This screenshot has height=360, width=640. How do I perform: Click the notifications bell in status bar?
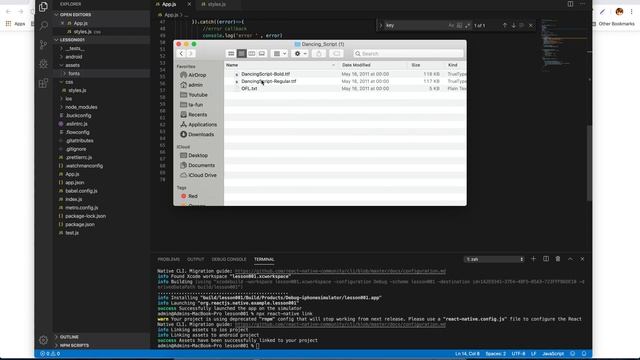(x=584, y=354)
